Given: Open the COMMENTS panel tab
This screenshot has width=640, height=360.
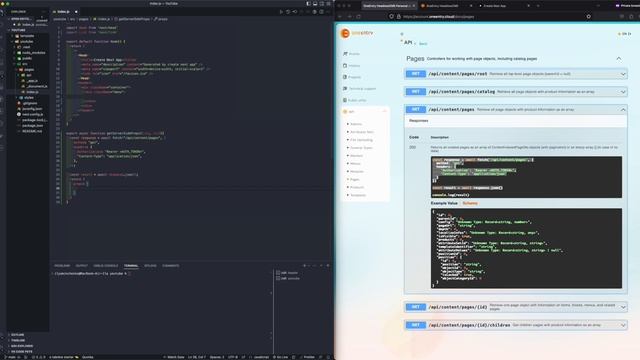Looking at the screenshot, I should (x=171, y=266).
